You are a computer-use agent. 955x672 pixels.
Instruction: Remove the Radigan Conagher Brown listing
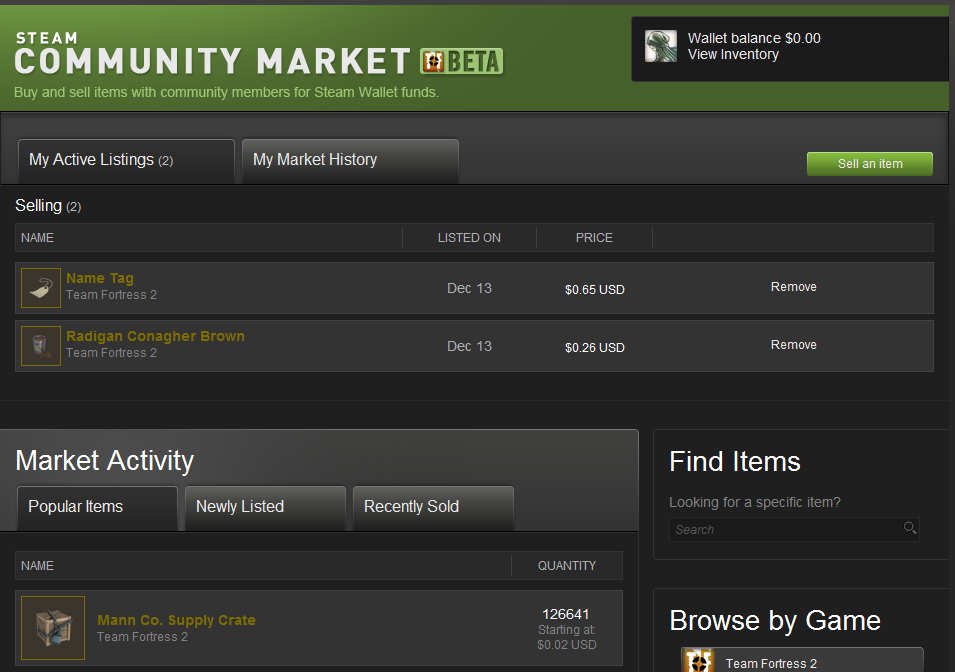coord(793,345)
